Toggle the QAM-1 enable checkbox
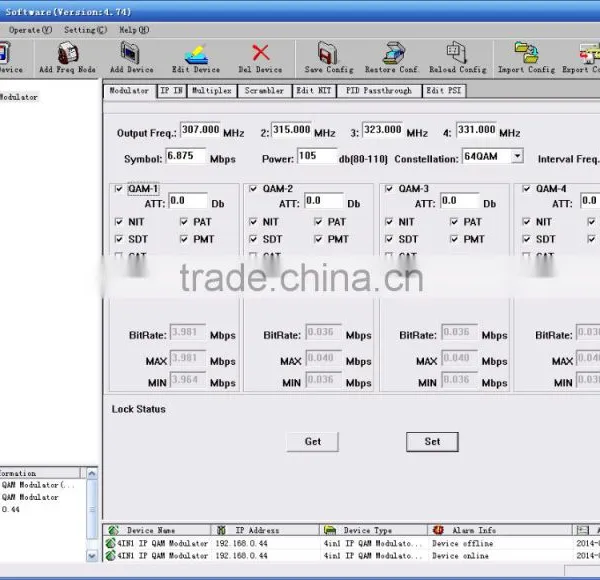The height and width of the screenshot is (580, 600). click(119, 189)
